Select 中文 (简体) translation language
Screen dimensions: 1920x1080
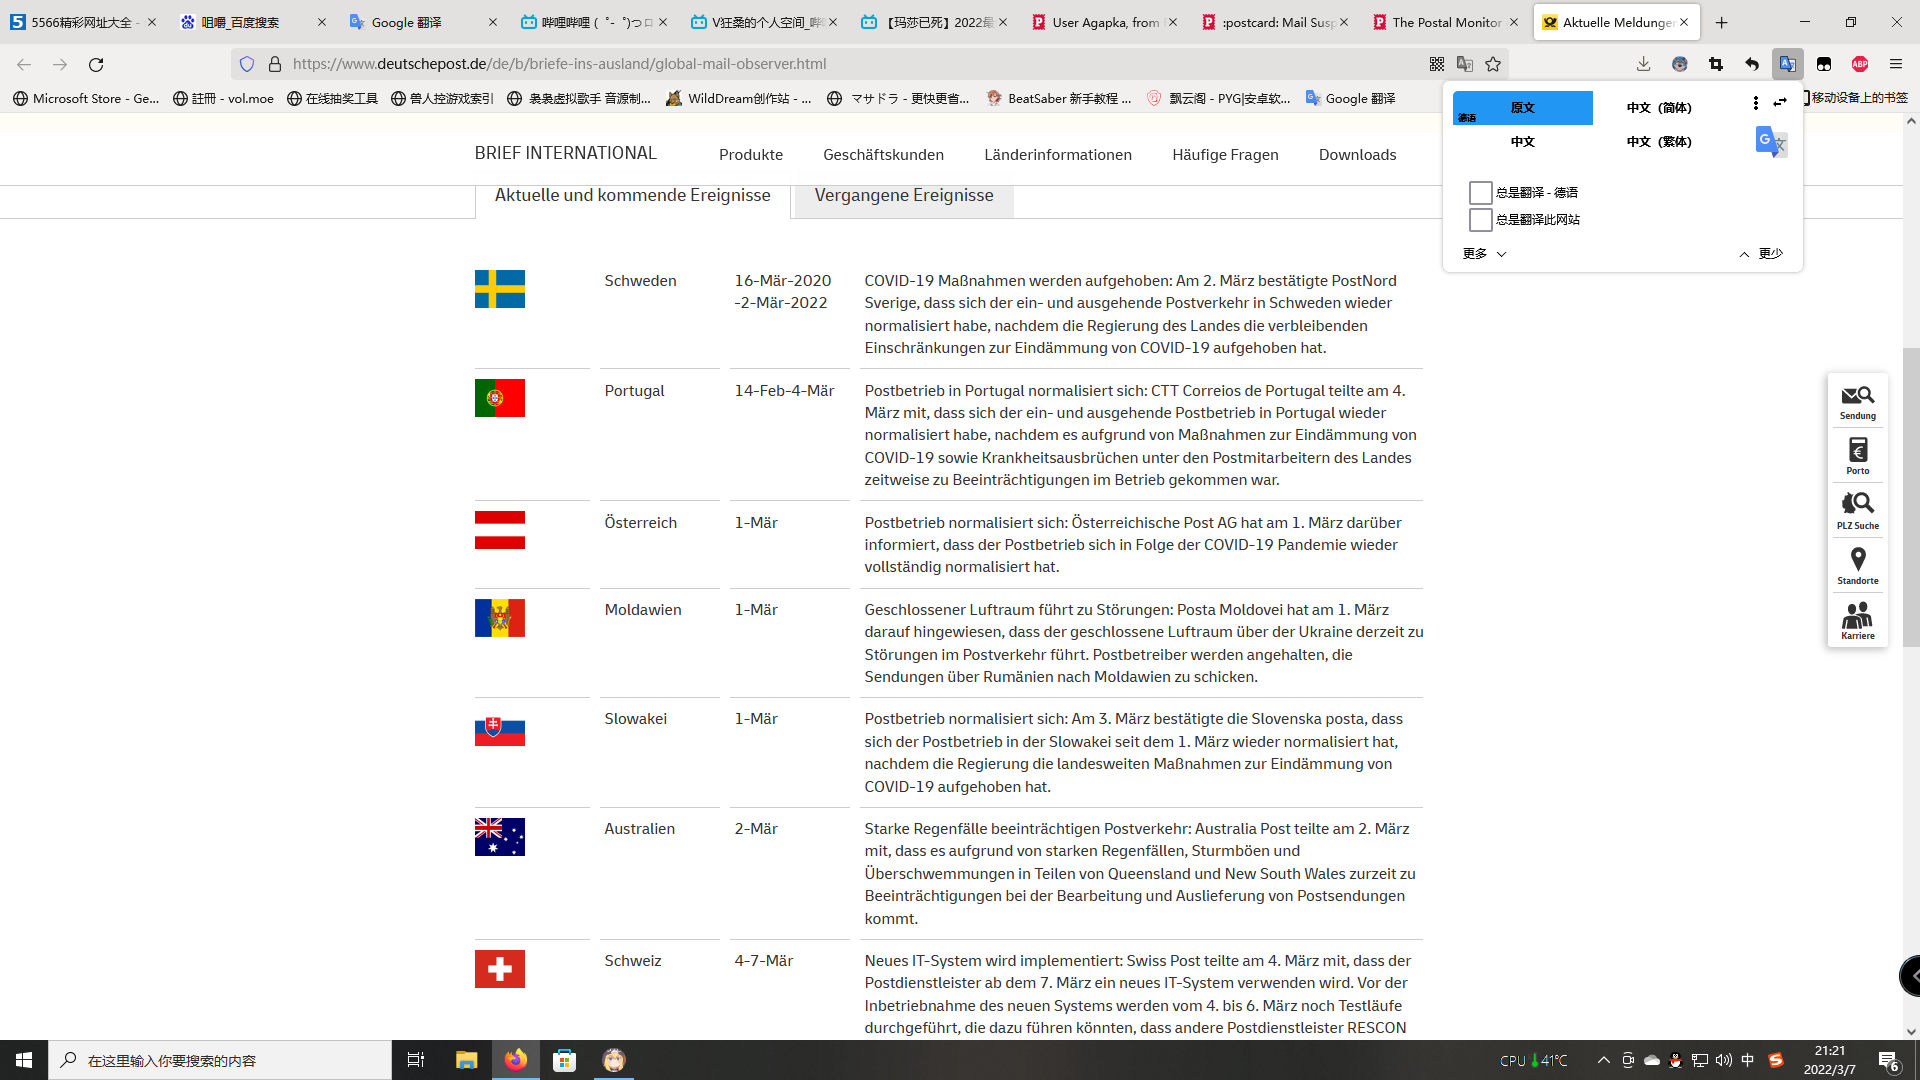(1659, 108)
